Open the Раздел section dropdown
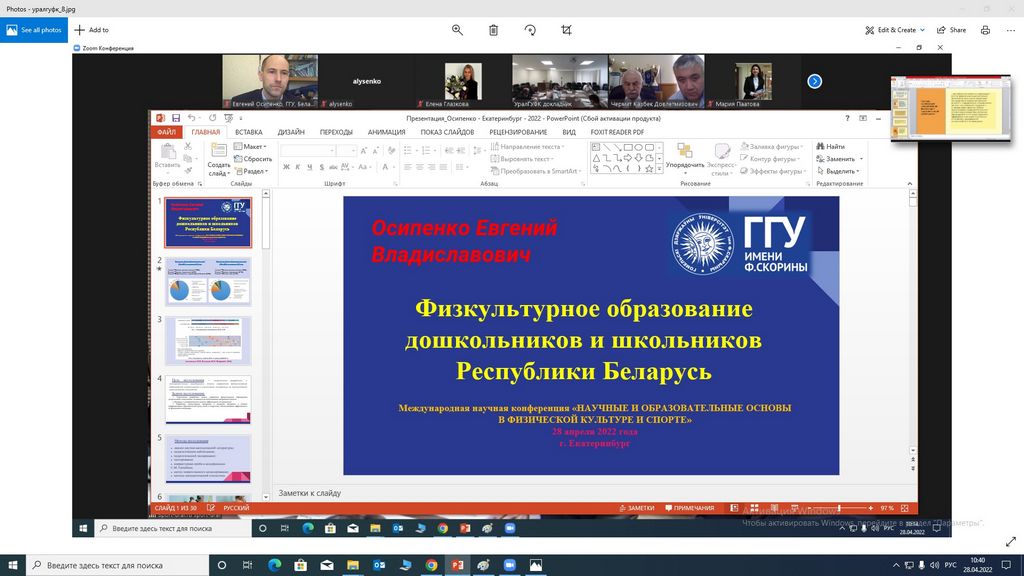The width and height of the screenshot is (1024, 576). (x=255, y=171)
